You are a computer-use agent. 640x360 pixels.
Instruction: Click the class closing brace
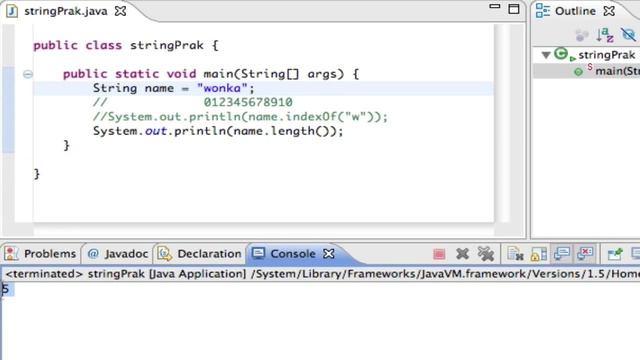37,174
